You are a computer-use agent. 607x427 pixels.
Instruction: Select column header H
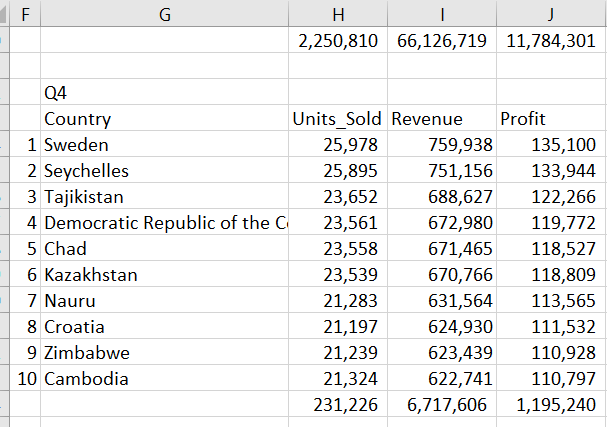[x=338, y=14]
